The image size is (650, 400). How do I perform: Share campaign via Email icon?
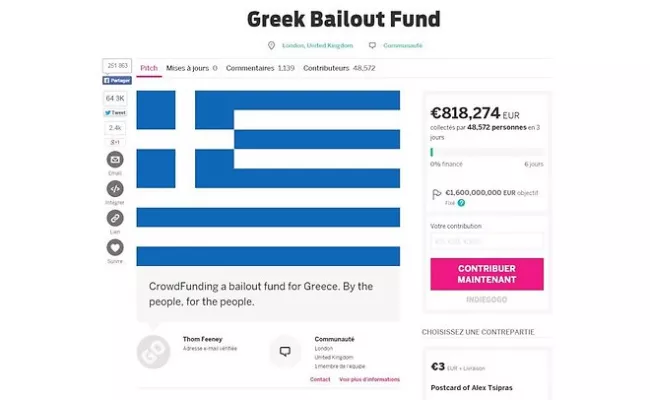(x=115, y=160)
